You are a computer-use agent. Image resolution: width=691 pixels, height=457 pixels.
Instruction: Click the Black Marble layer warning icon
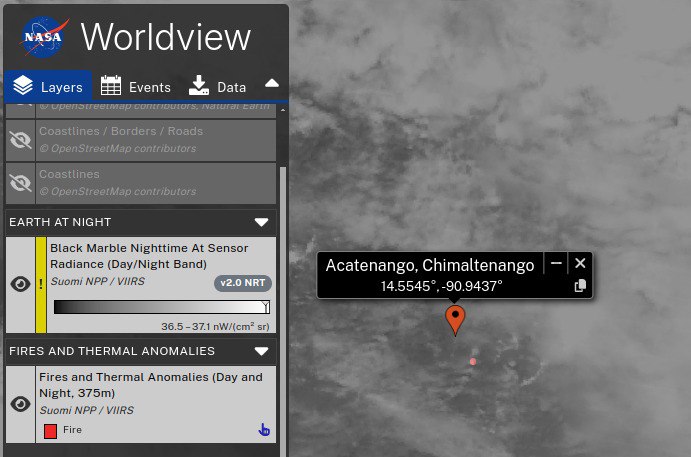point(41,284)
